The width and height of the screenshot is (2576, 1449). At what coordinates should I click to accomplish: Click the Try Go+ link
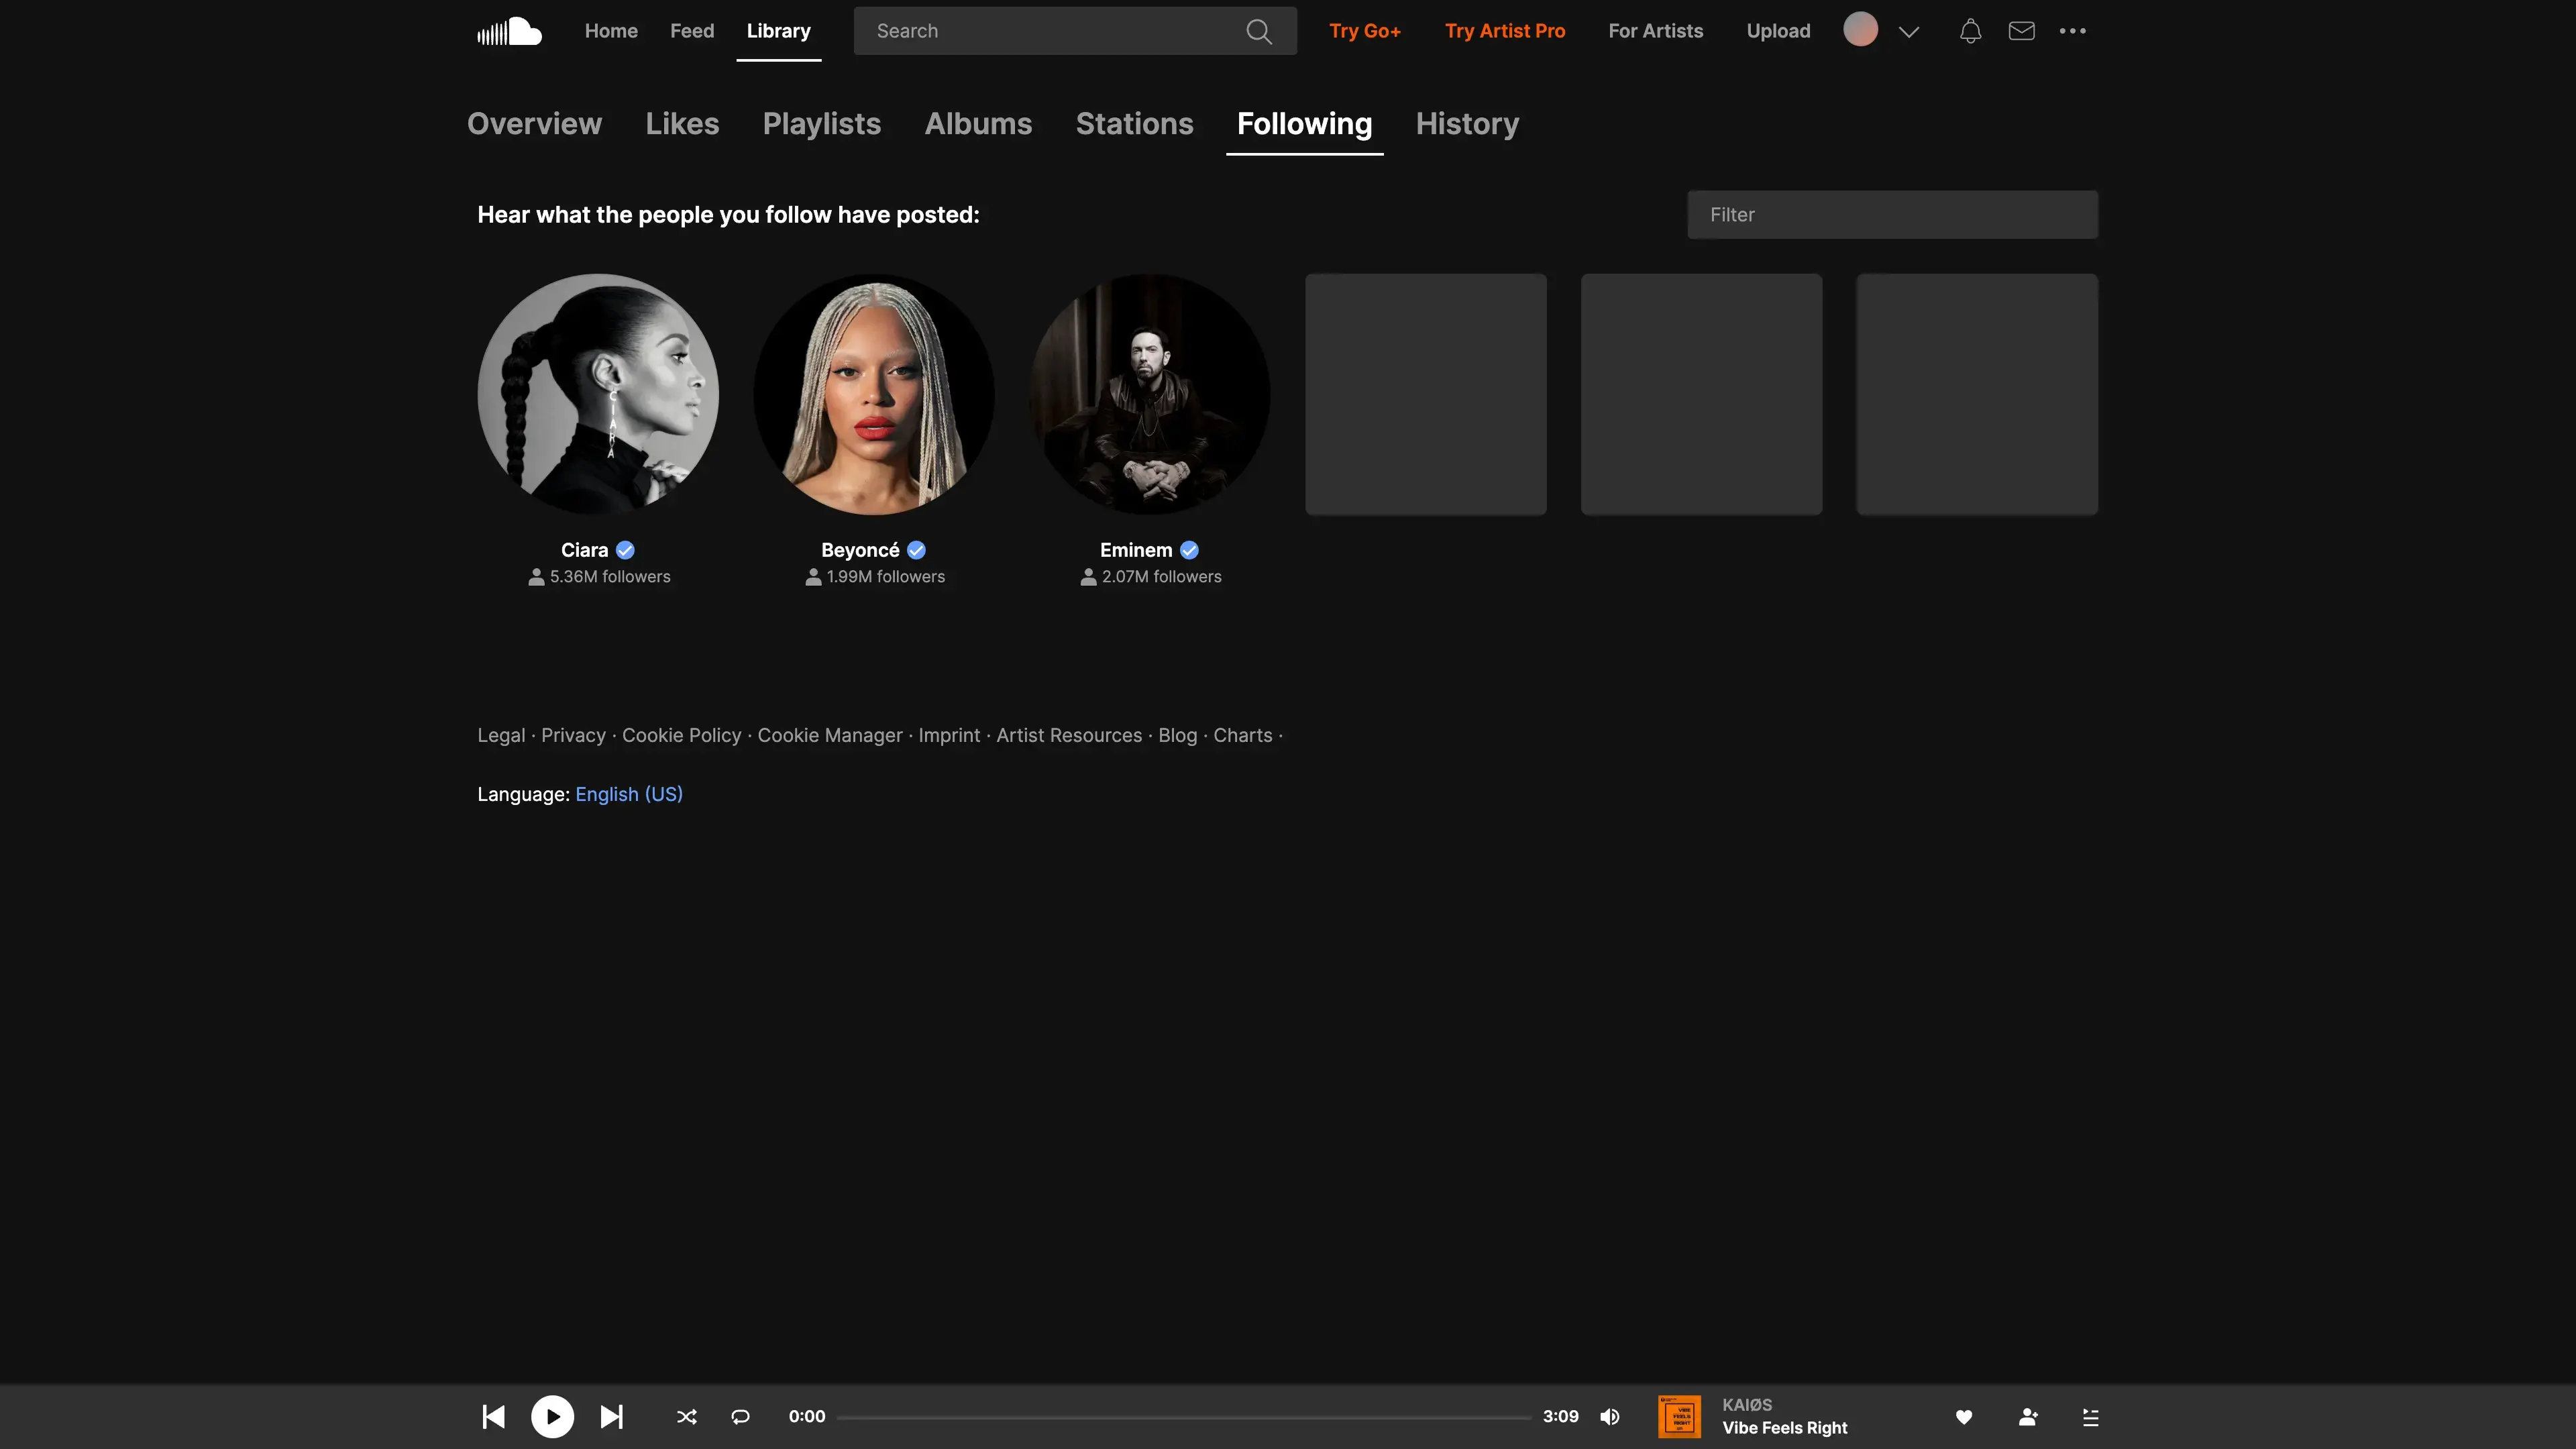[1364, 31]
